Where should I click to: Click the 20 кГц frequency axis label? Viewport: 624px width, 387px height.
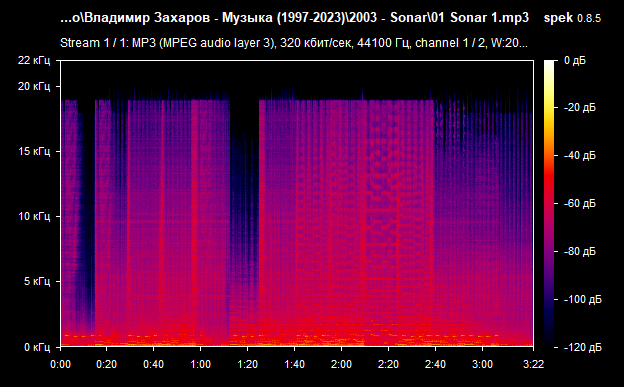point(34,86)
